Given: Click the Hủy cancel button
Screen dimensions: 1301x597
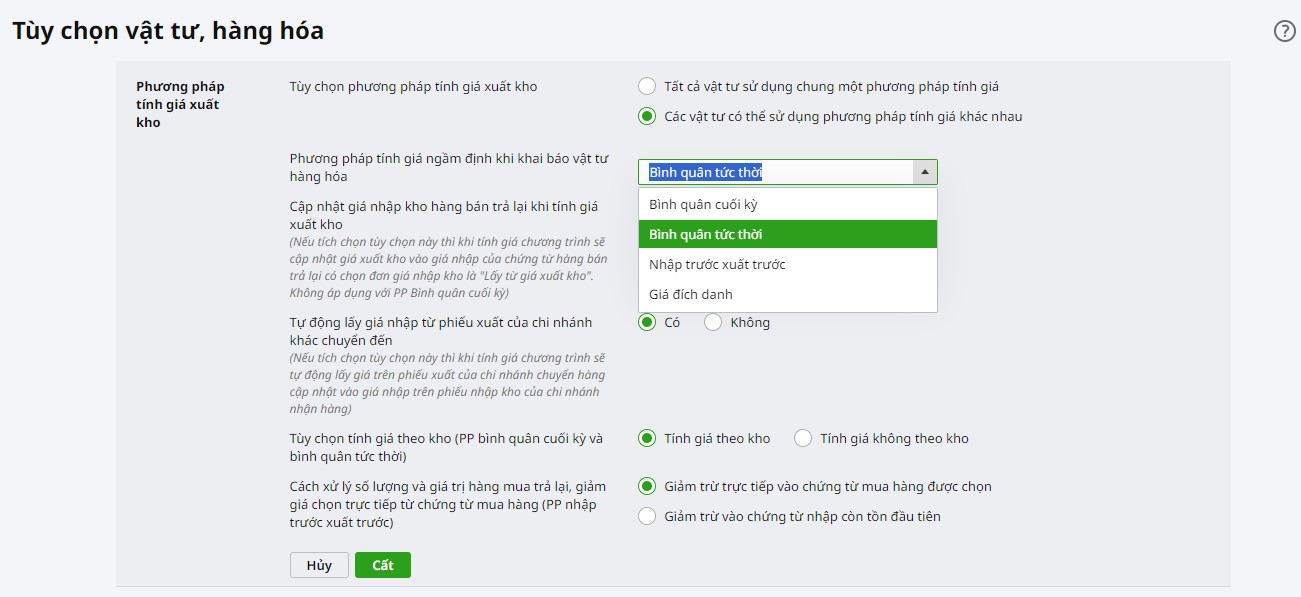Looking at the screenshot, I should (x=319, y=565).
